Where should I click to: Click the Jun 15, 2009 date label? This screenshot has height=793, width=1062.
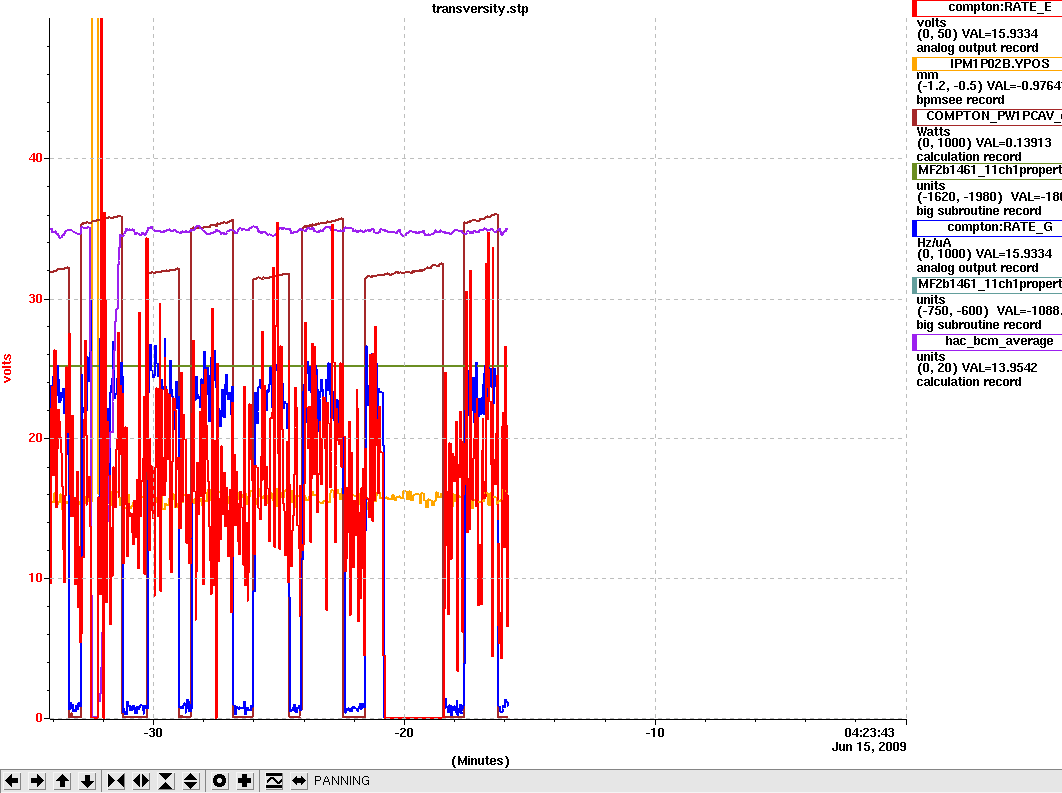point(869,747)
